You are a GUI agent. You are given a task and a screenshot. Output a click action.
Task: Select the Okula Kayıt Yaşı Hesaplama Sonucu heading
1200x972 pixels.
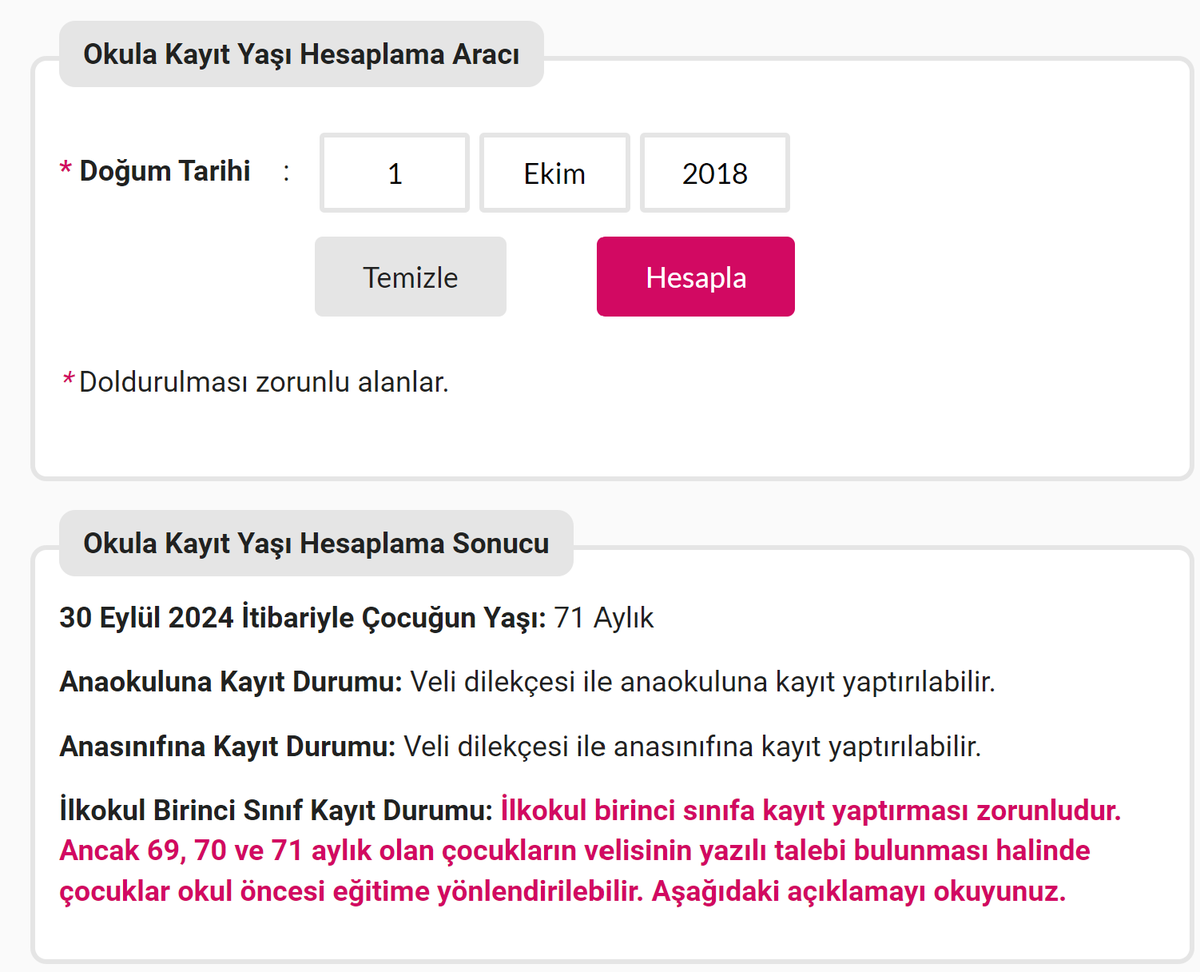pos(316,543)
